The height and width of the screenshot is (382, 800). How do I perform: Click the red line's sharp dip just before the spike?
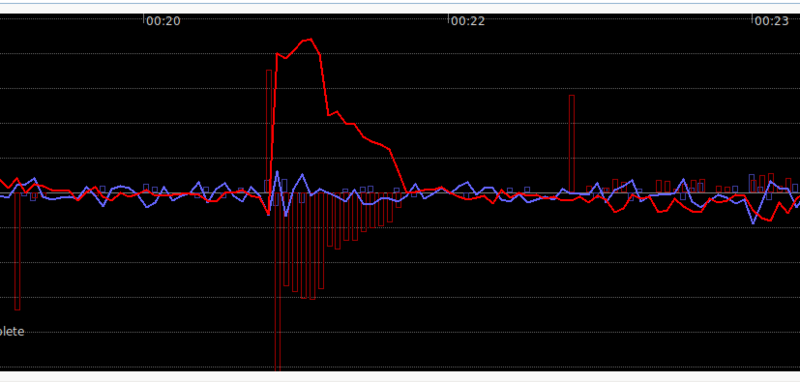click(x=269, y=213)
